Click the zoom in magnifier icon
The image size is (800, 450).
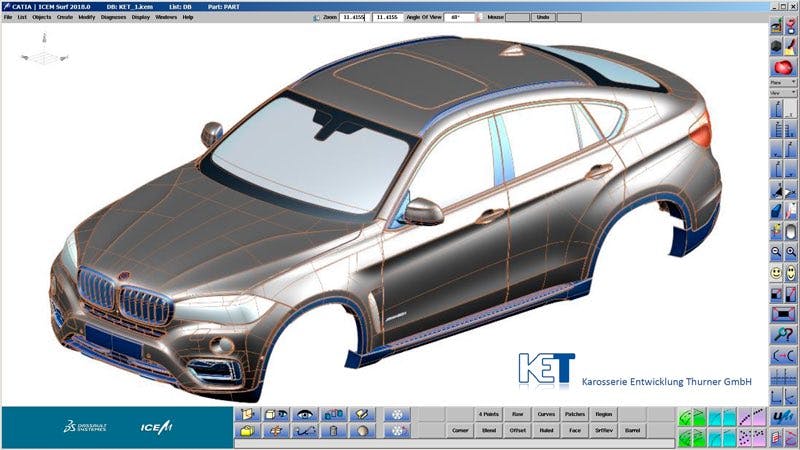pos(790,252)
